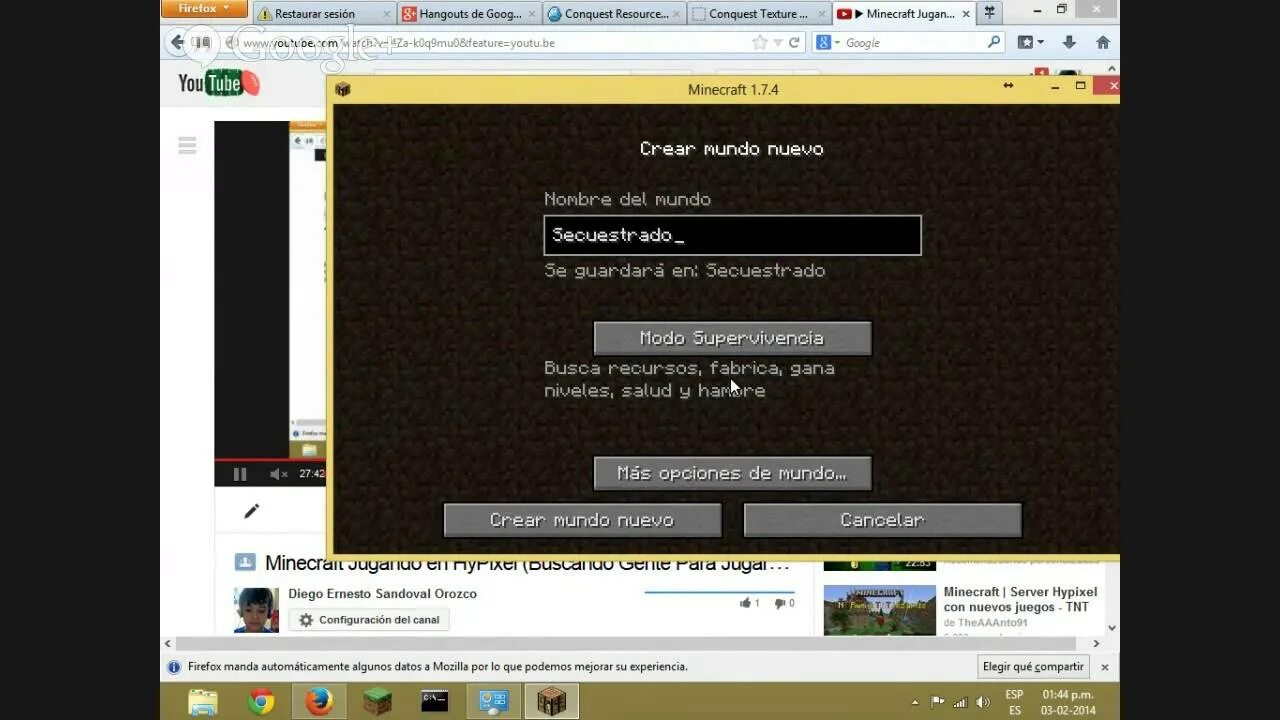The width and height of the screenshot is (1280, 720).
Task: Click the info icon in notification bar
Action: point(174,667)
